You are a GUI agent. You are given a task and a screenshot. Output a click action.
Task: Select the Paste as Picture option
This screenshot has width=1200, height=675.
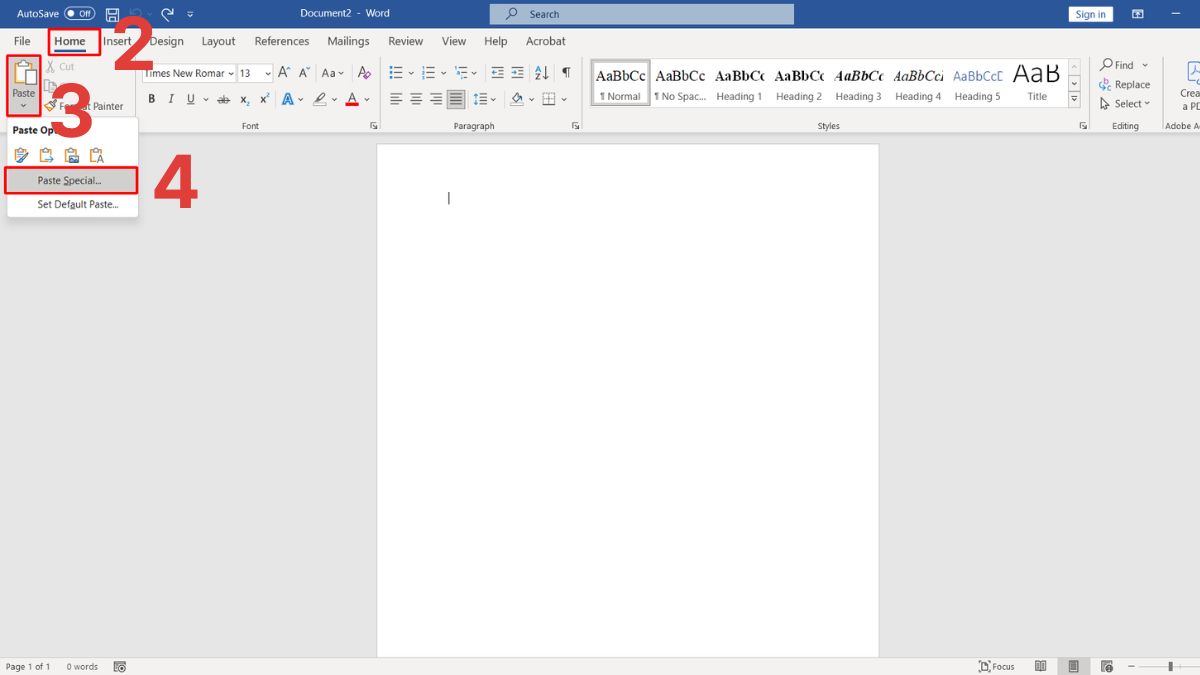pyautogui.click(x=71, y=155)
